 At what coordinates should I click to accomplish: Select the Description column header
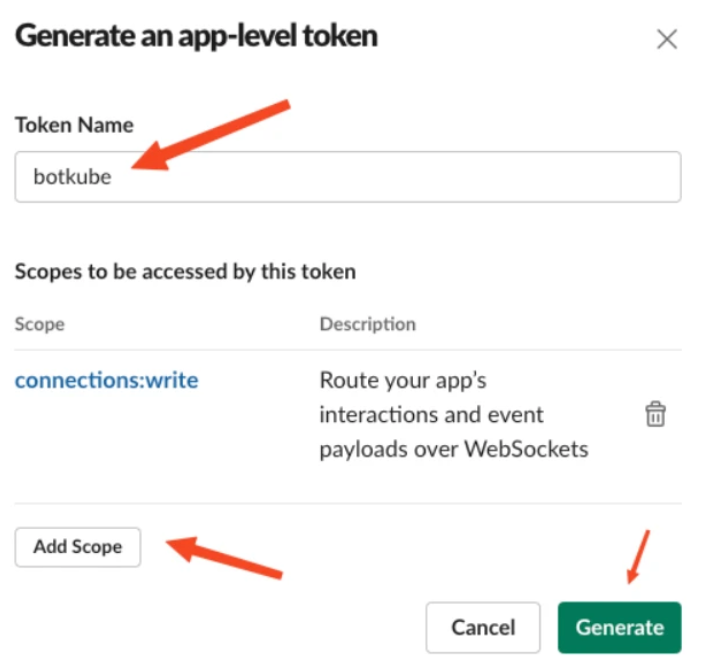point(367,324)
